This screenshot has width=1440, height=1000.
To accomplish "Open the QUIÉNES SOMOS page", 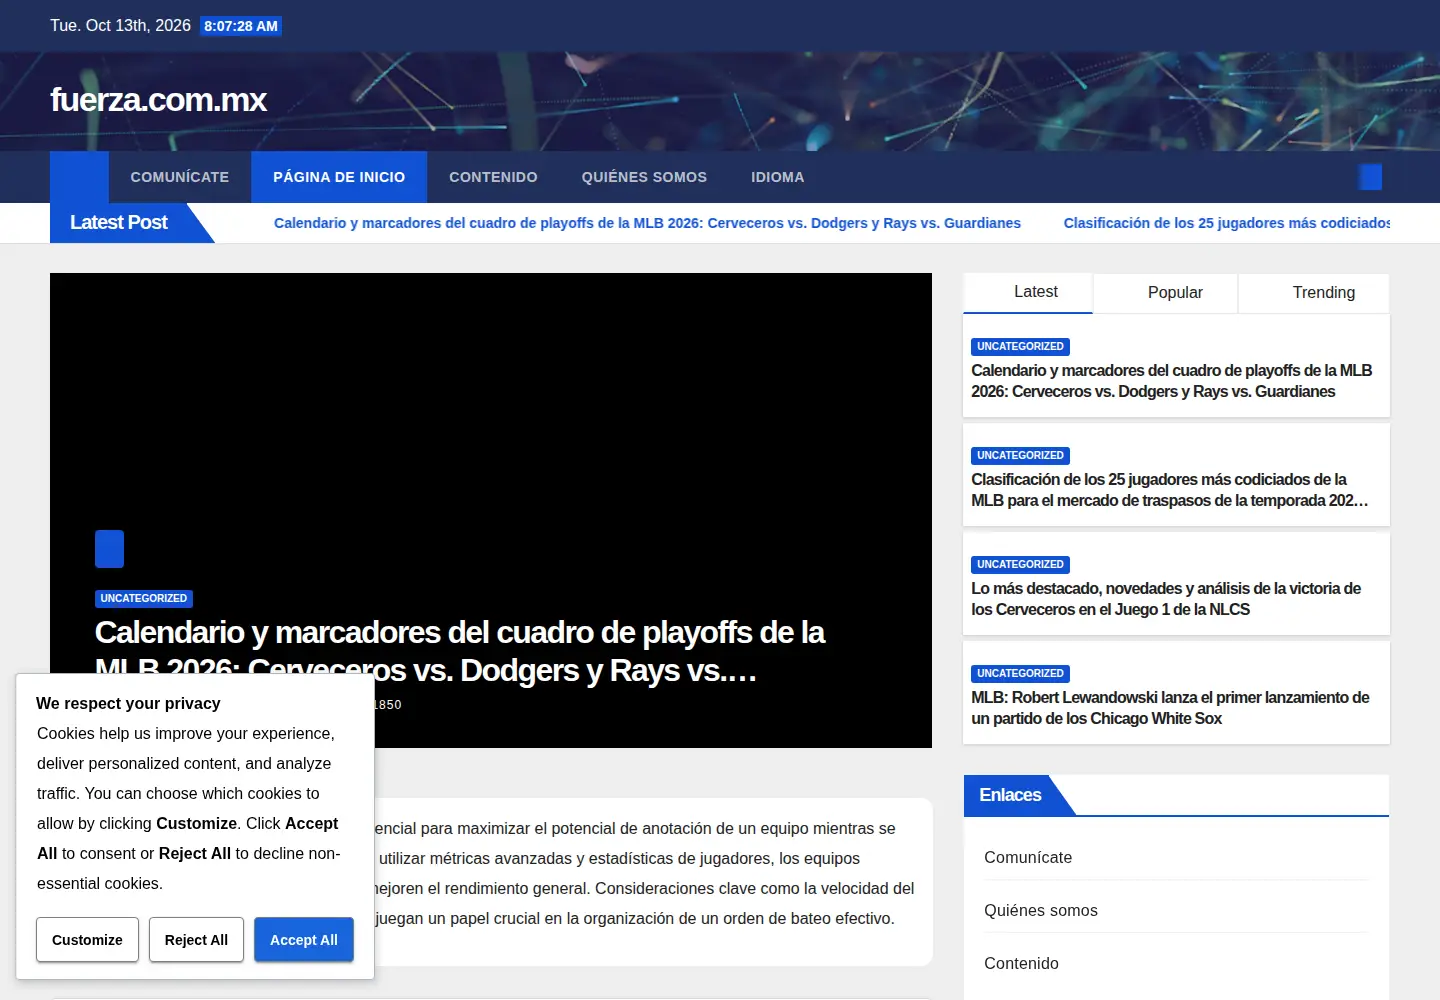I will (644, 177).
